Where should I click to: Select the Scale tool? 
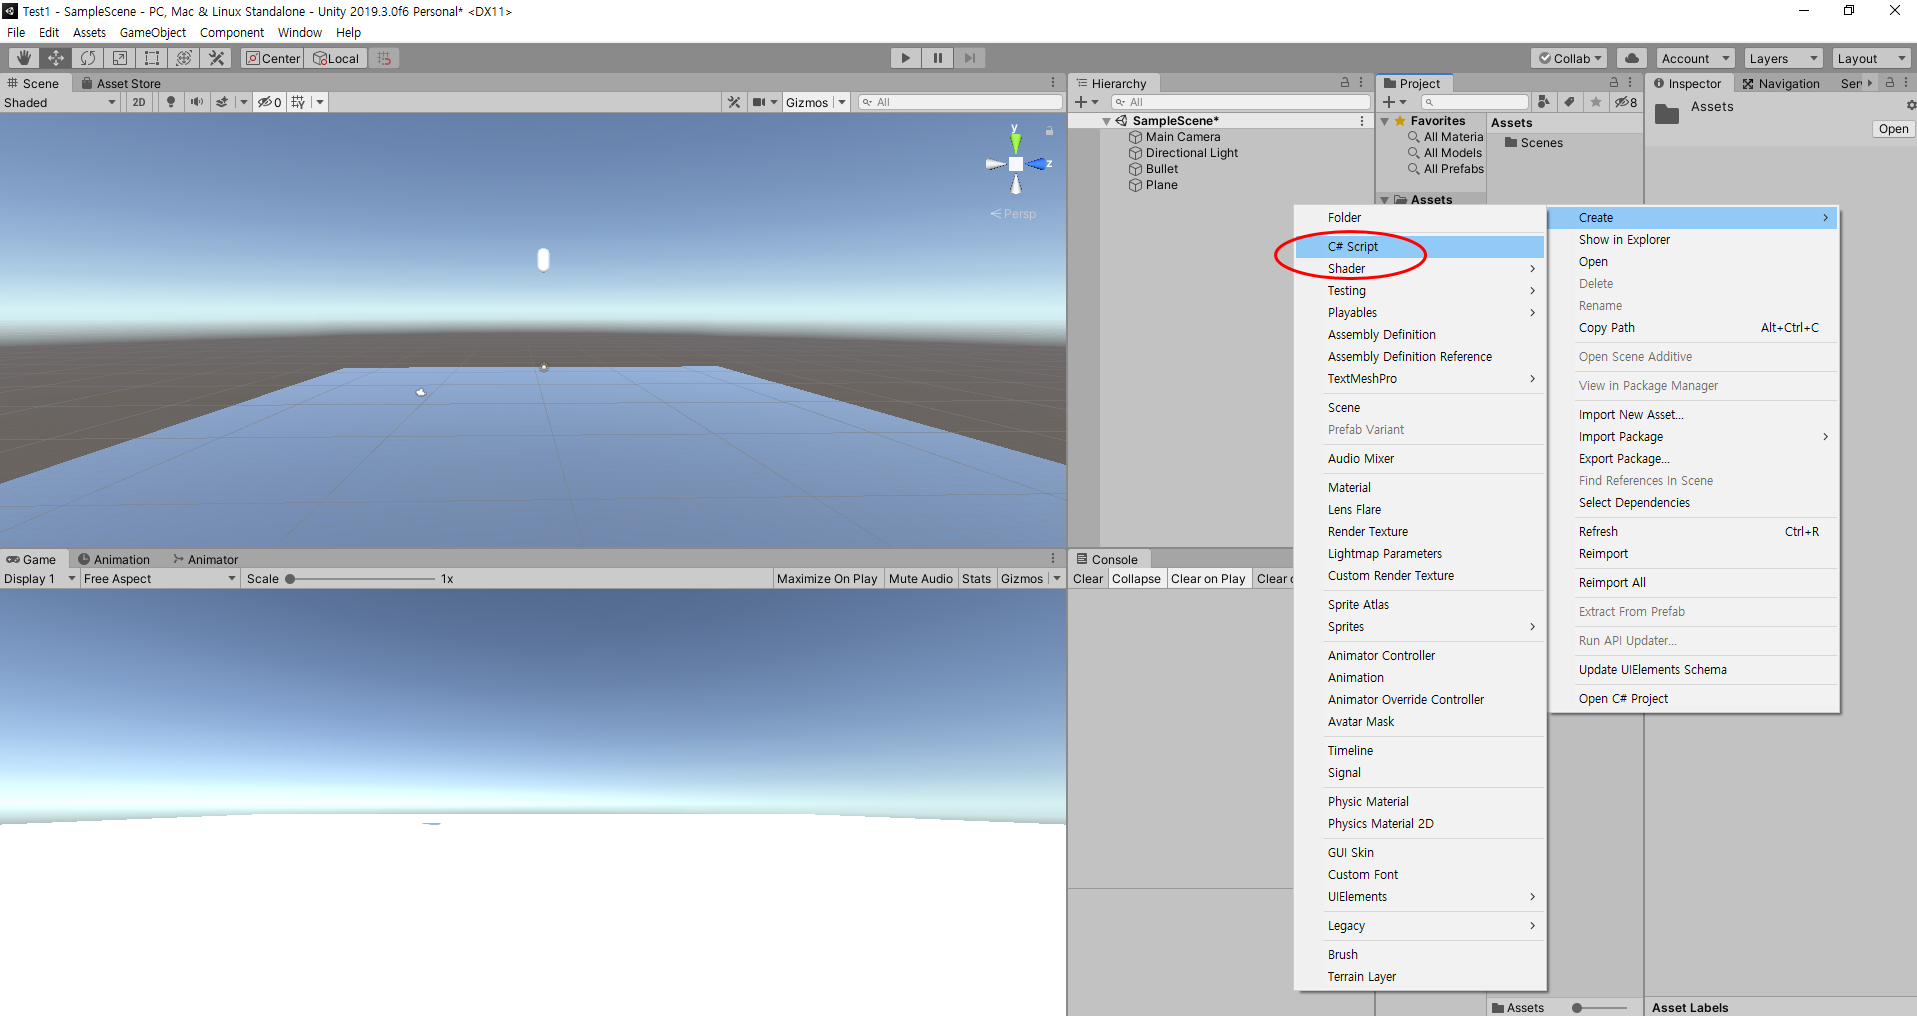click(x=120, y=58)
